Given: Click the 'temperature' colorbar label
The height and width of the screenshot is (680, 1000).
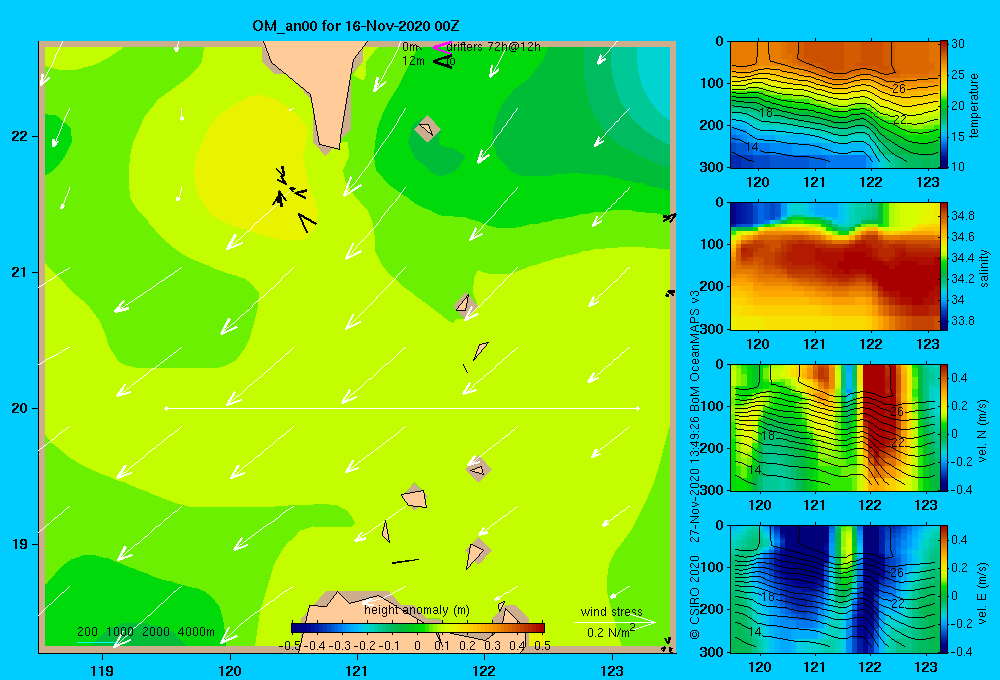Looking at the screenshot, I should pos(974,105).
